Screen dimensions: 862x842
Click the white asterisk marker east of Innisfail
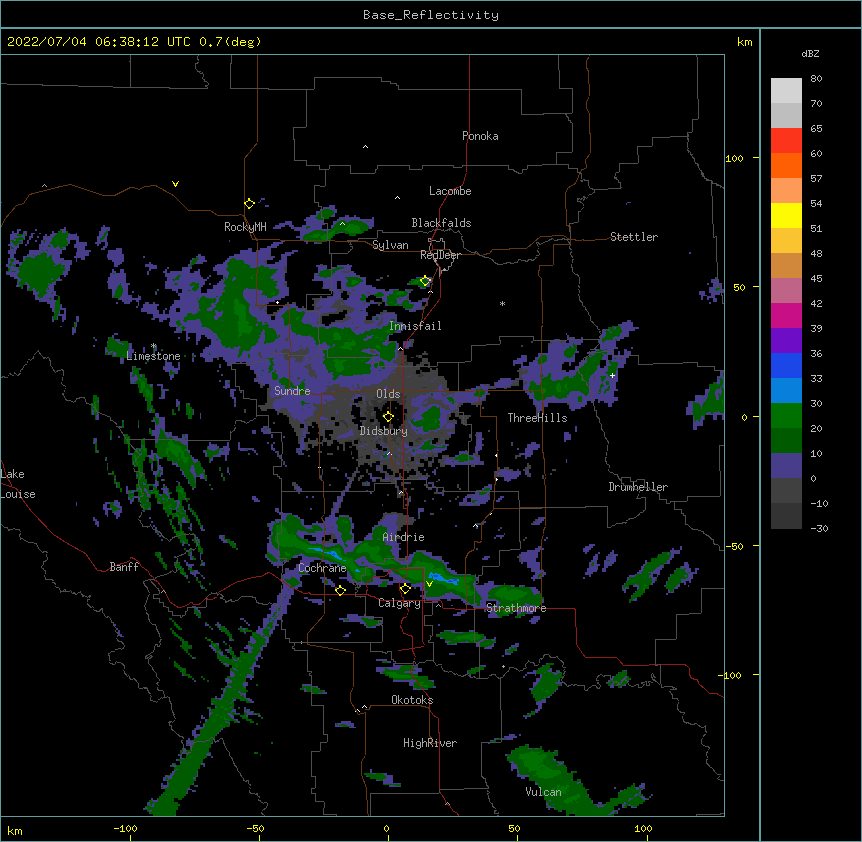click(502, 303)
